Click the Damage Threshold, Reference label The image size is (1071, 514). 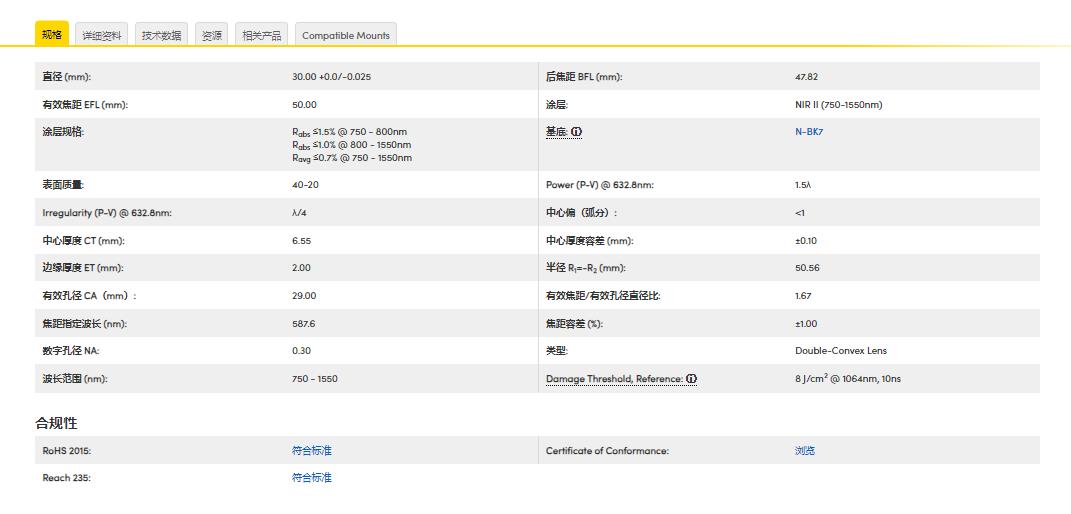(x=614, y=379)
